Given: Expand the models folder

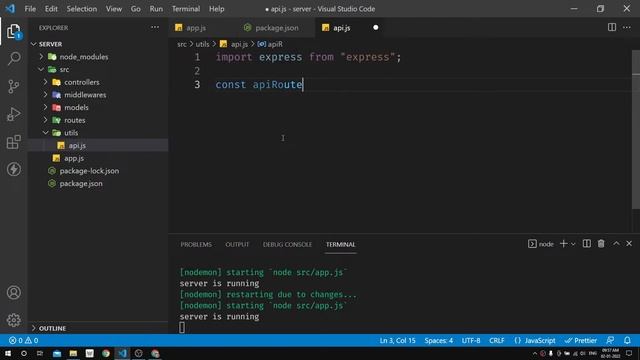Looking at the screenshot, I should pos(46,107).
